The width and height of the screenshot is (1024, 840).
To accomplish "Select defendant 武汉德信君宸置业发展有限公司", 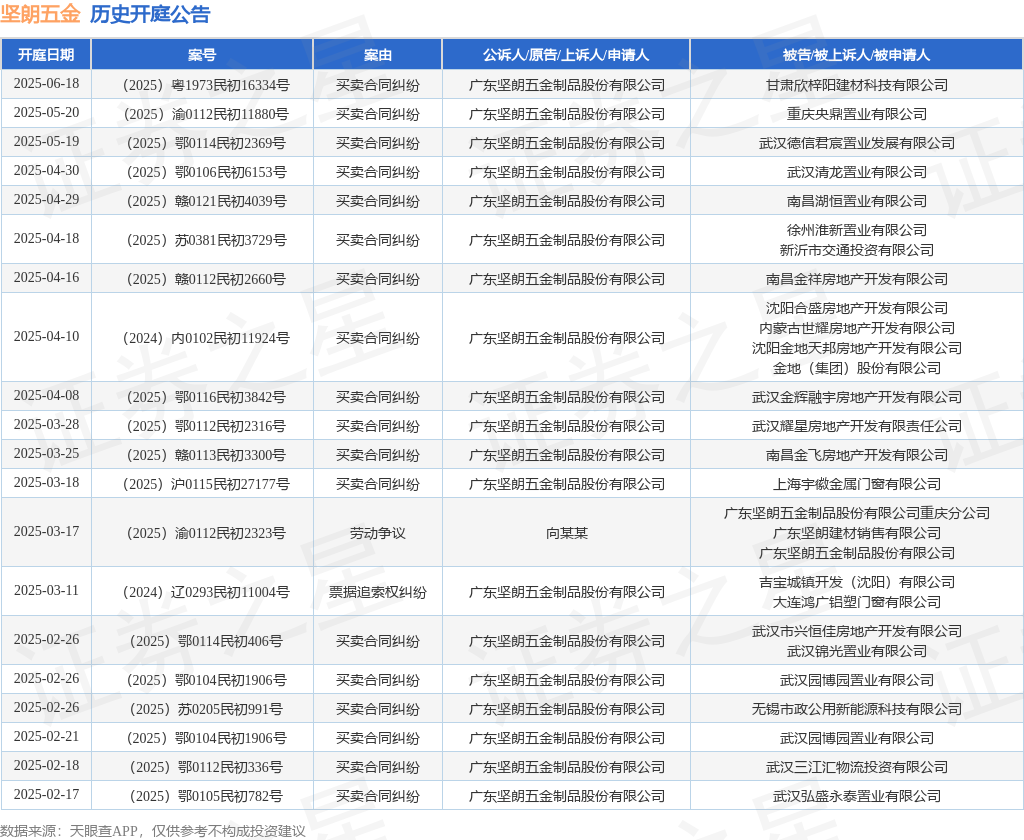I will tap(857, 144).
